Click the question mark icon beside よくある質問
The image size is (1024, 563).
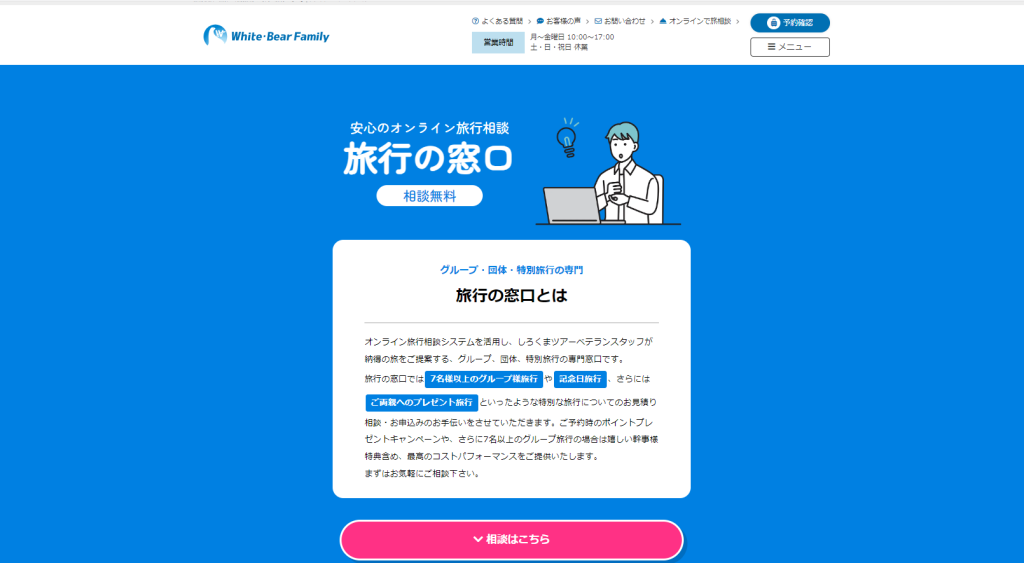(475, 22)
